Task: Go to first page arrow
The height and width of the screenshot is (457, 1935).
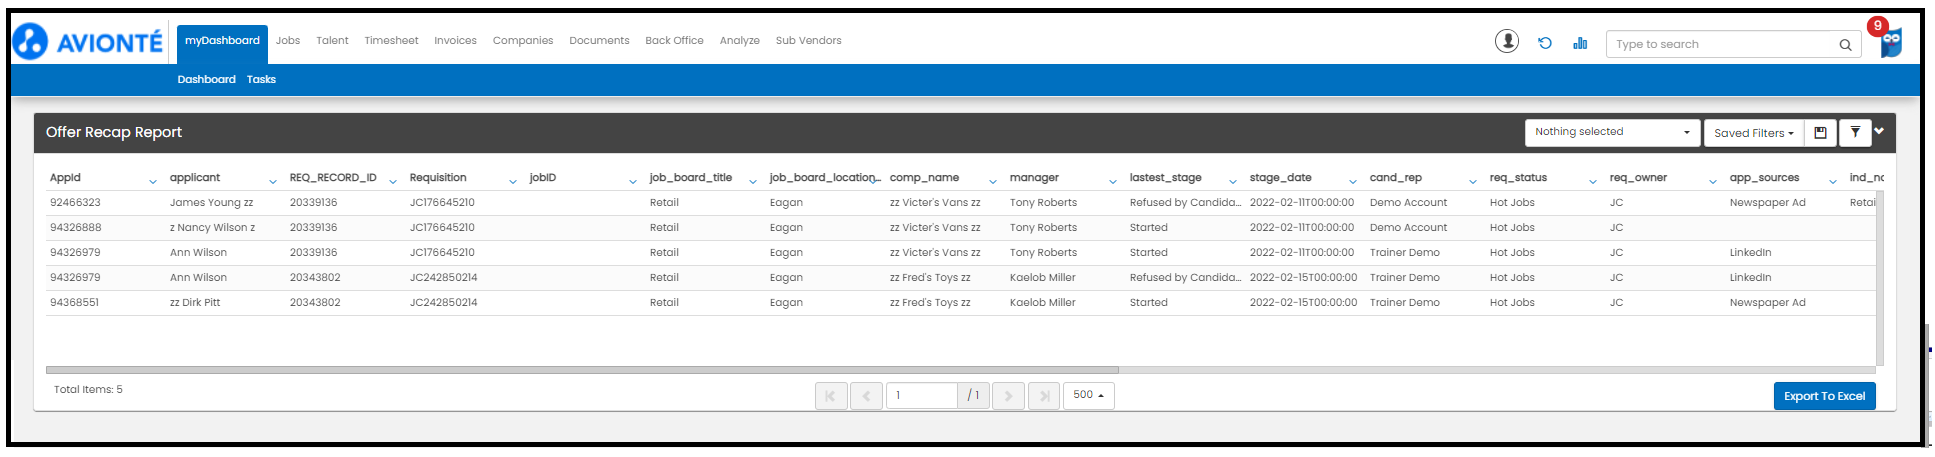Action: [831, 396]
